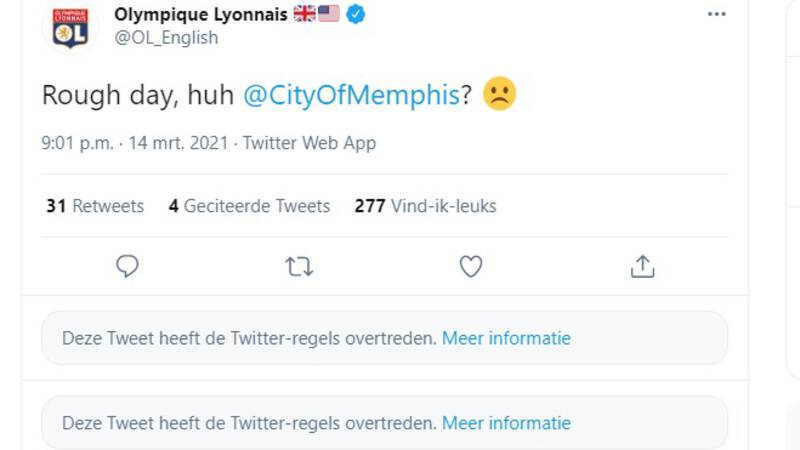Click the US flag emoji by name
Viewport: 800px width, 450px height.
point(329,14)
